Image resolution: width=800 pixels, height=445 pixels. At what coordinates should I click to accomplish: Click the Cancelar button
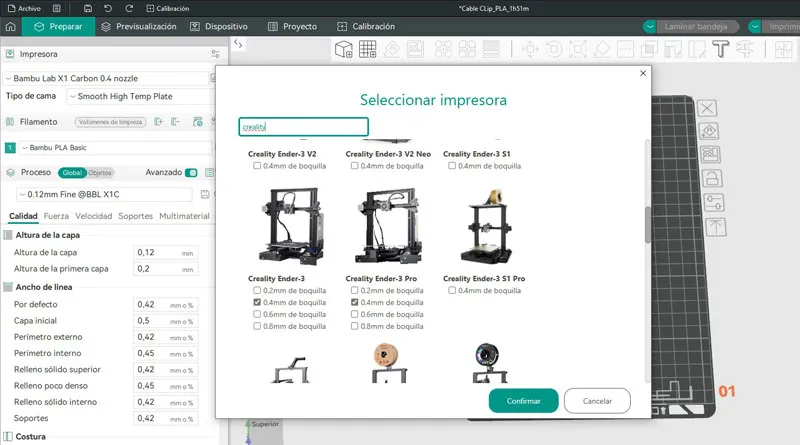coord(597,401)
